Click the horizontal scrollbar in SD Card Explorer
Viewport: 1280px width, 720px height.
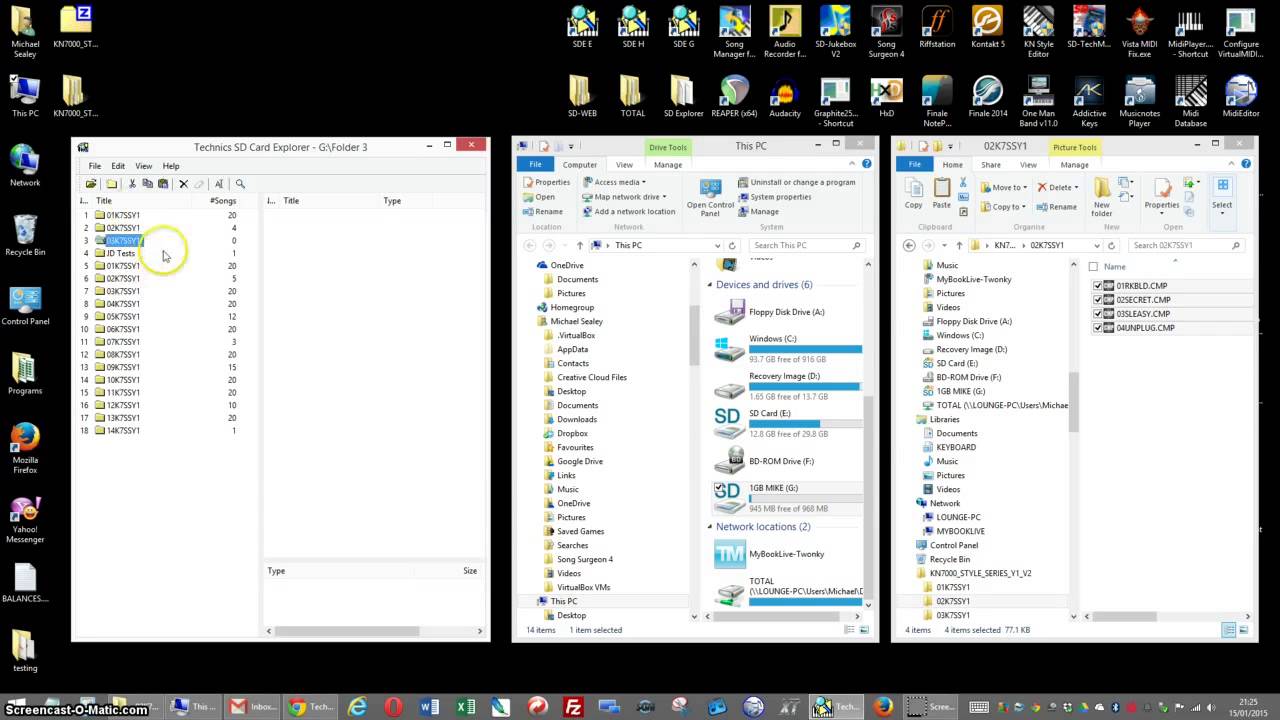[345, 631]
